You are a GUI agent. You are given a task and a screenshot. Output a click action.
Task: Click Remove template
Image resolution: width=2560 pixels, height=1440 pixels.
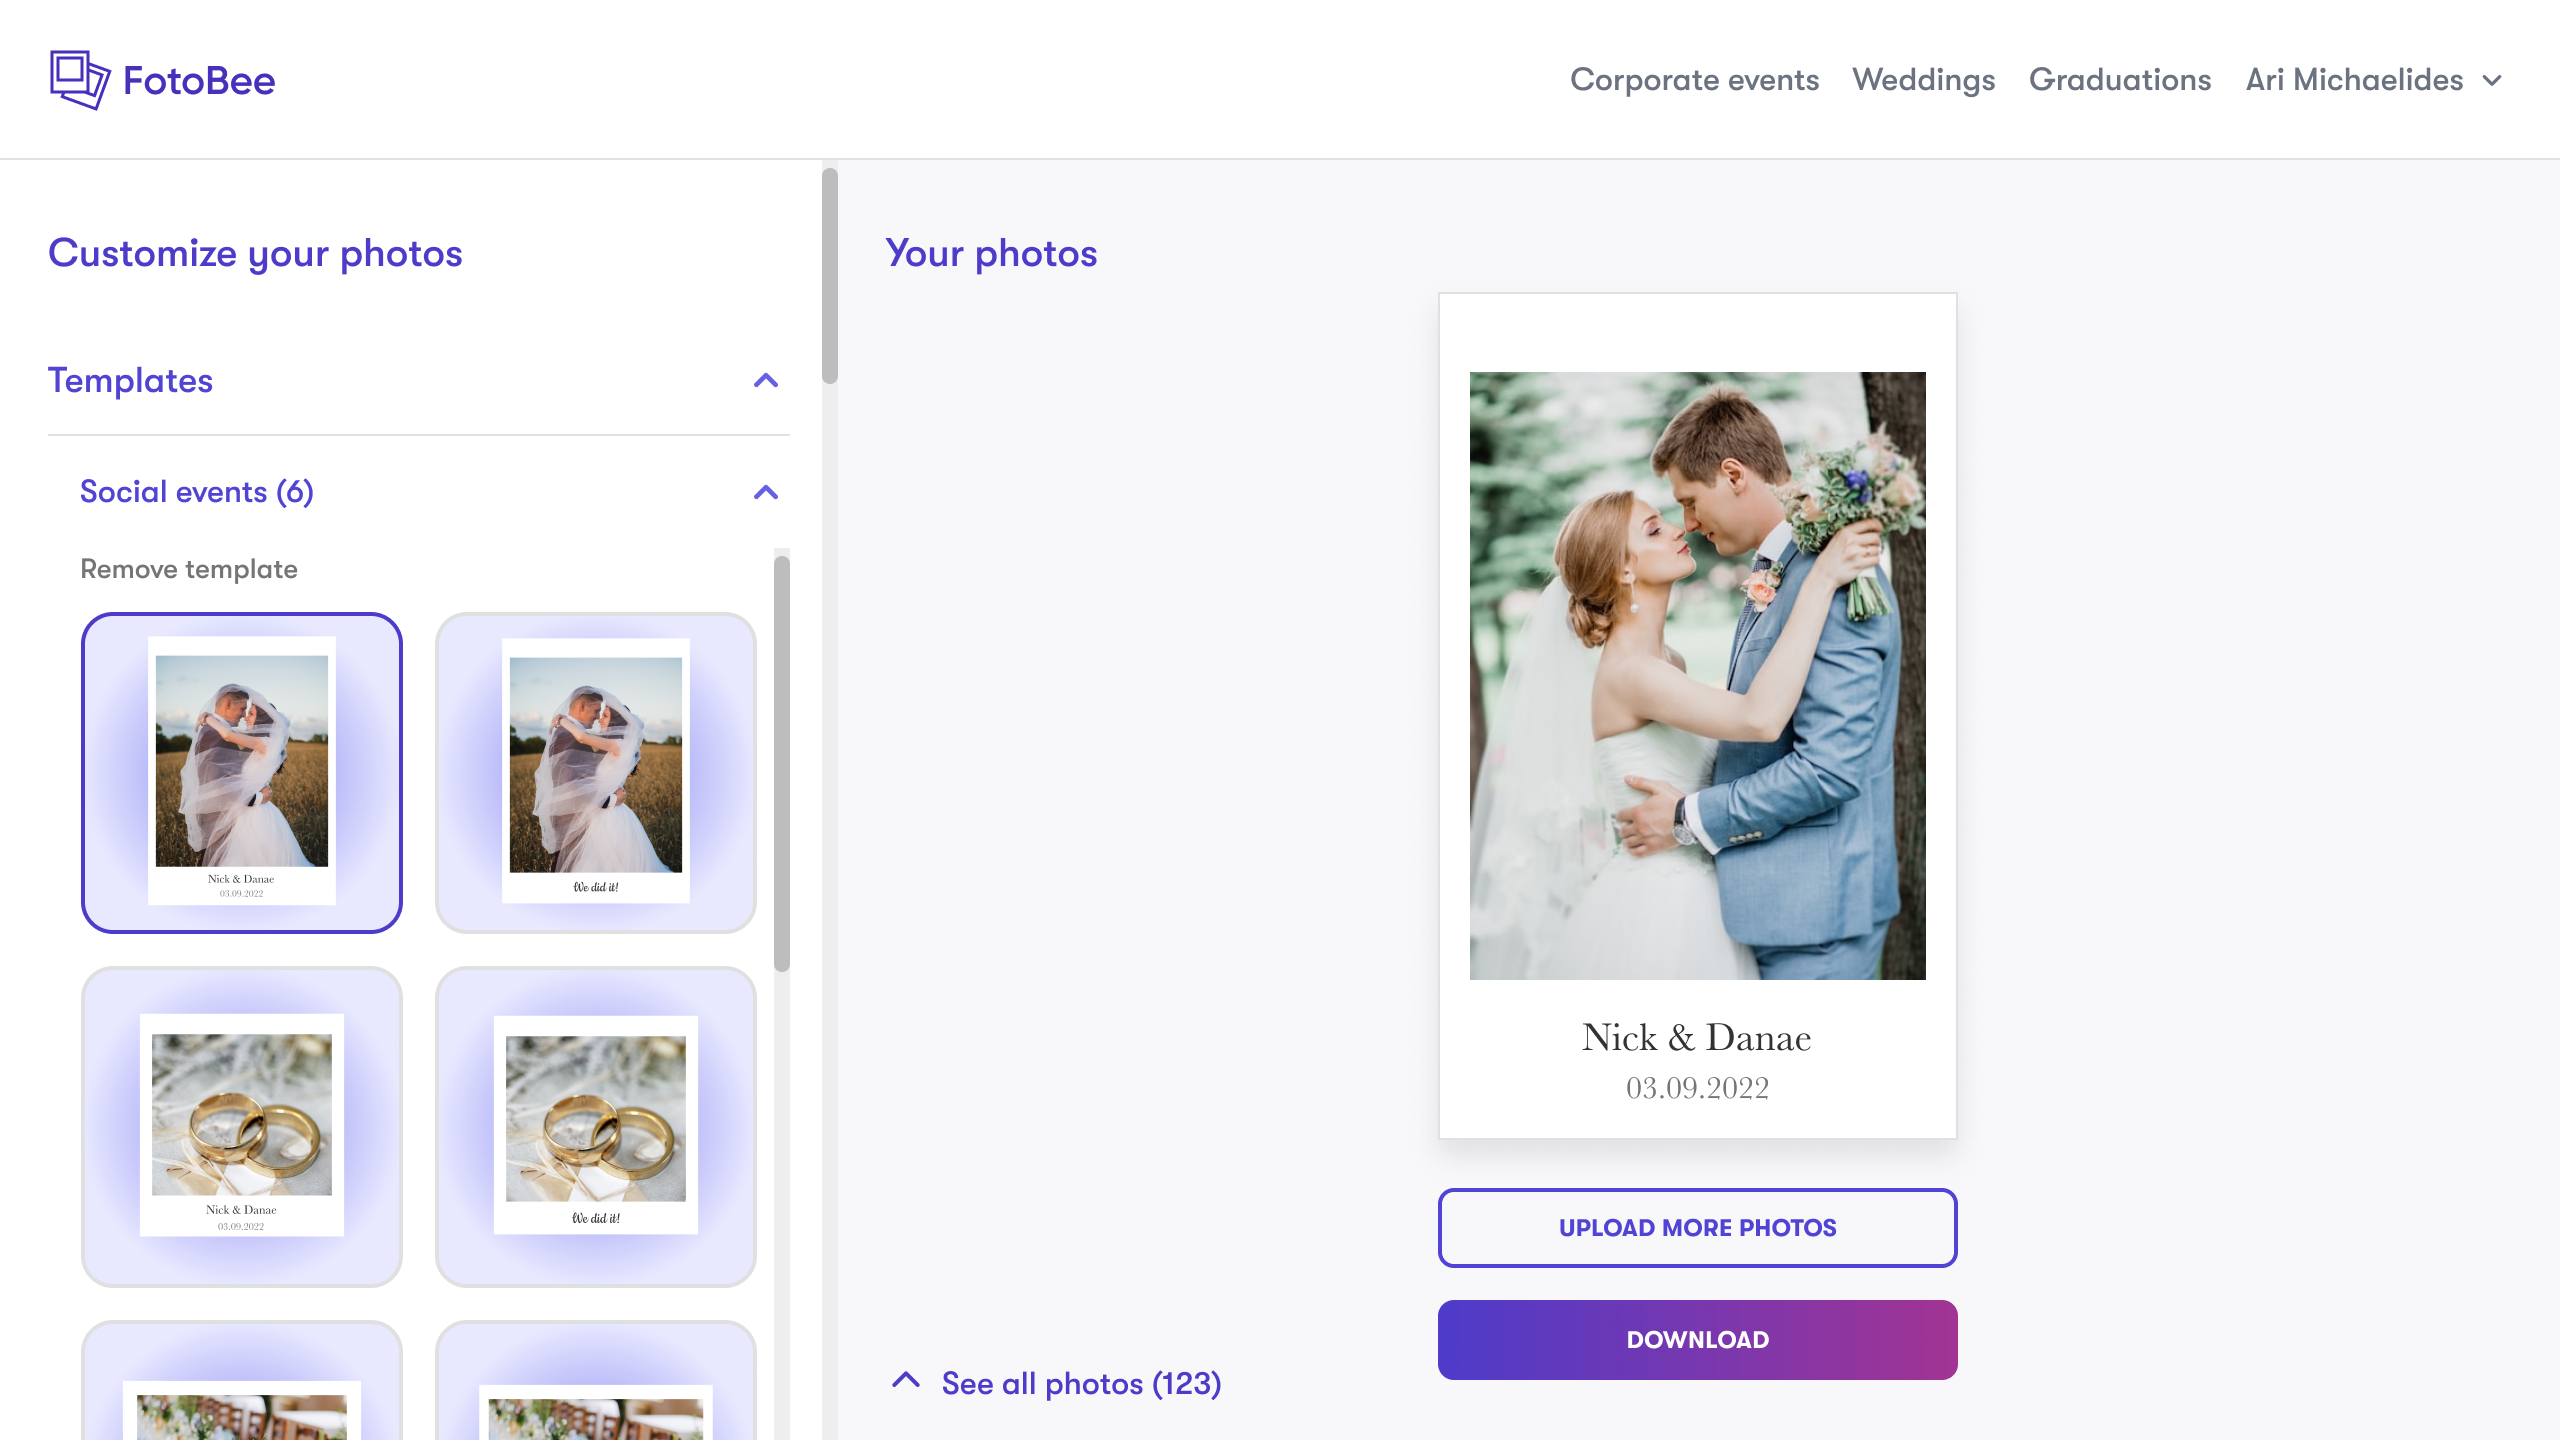(x=189, y=568)
